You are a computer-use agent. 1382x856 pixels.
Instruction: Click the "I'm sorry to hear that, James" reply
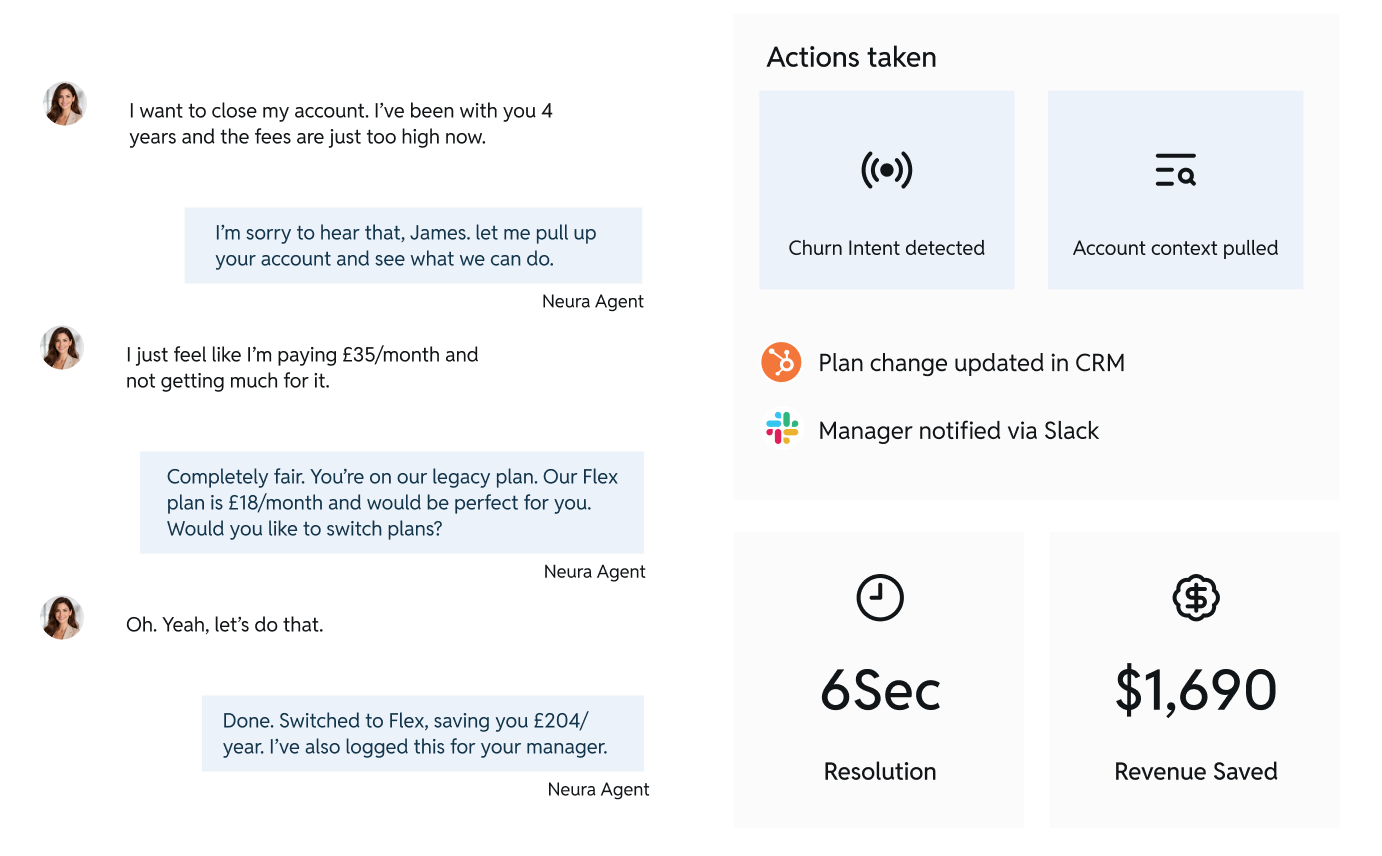tap(413, 246)
